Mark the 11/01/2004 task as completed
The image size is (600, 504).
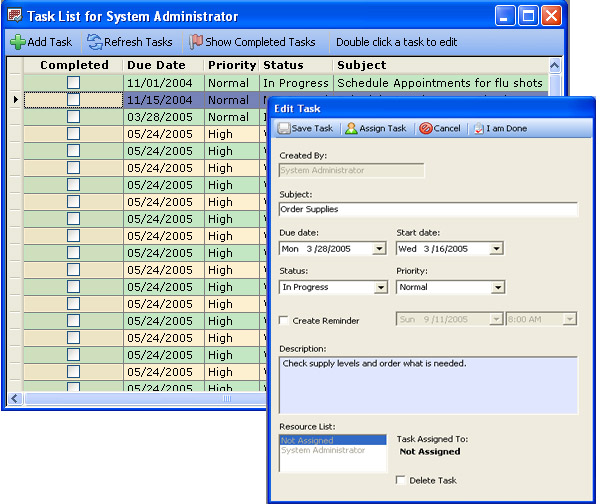point(73,83)
